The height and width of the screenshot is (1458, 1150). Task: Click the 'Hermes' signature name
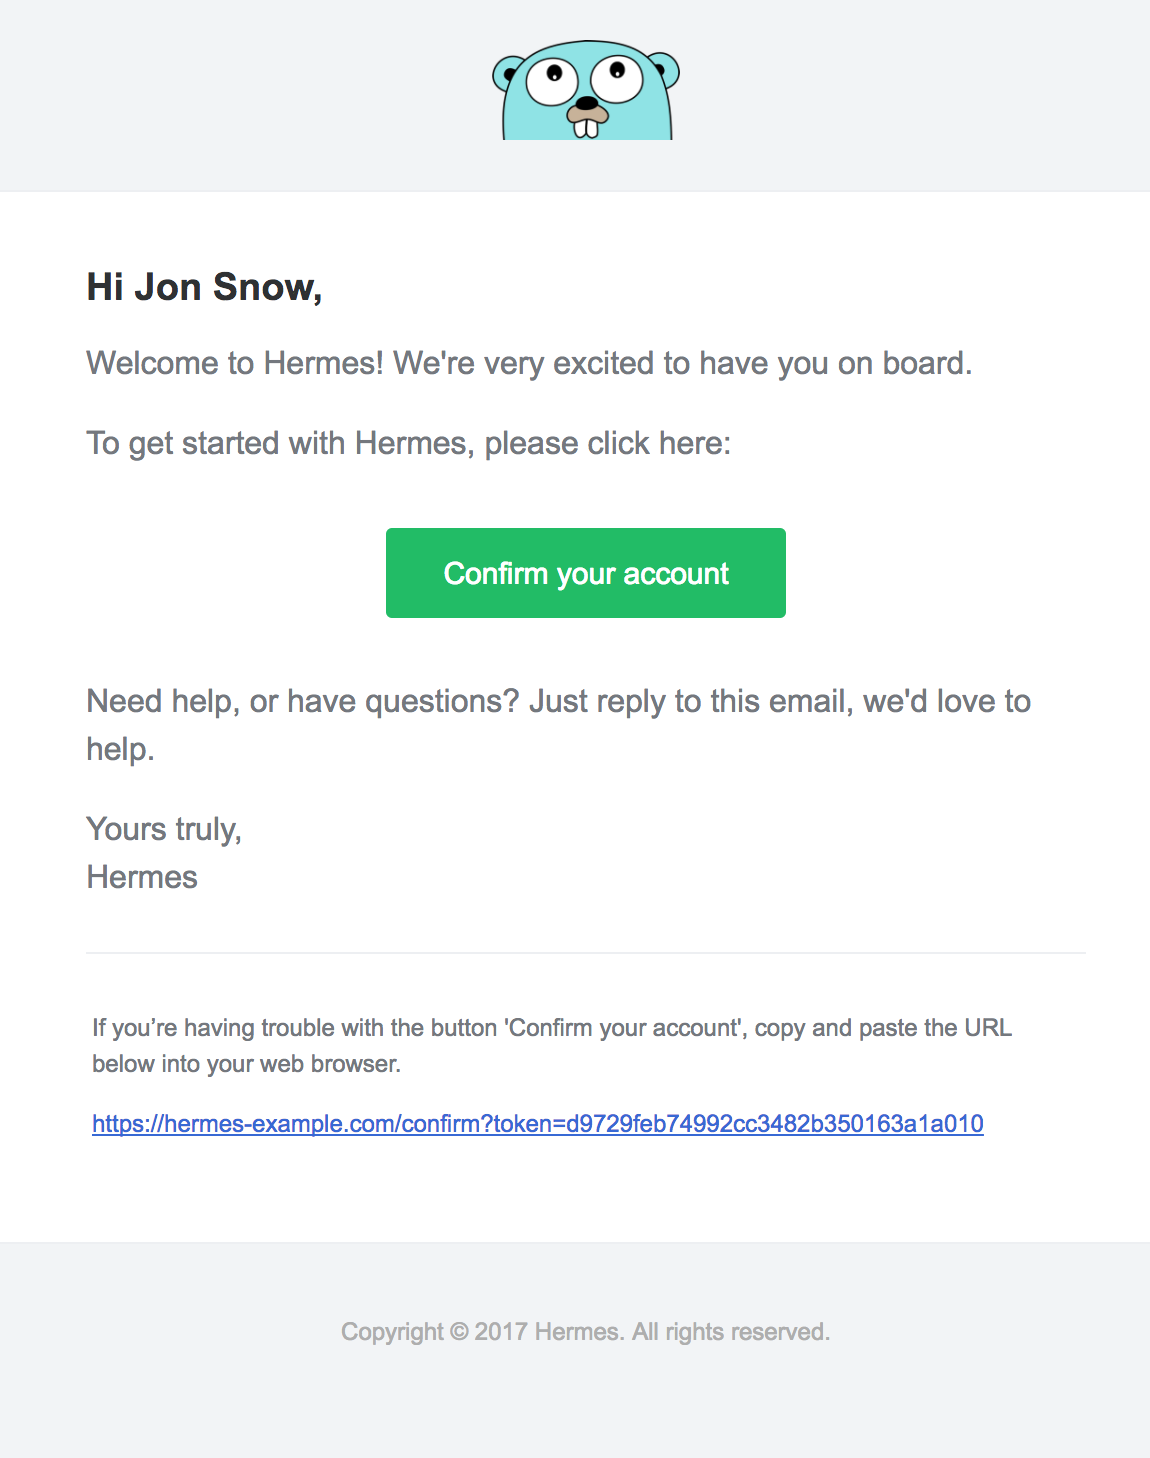(142, 877)
